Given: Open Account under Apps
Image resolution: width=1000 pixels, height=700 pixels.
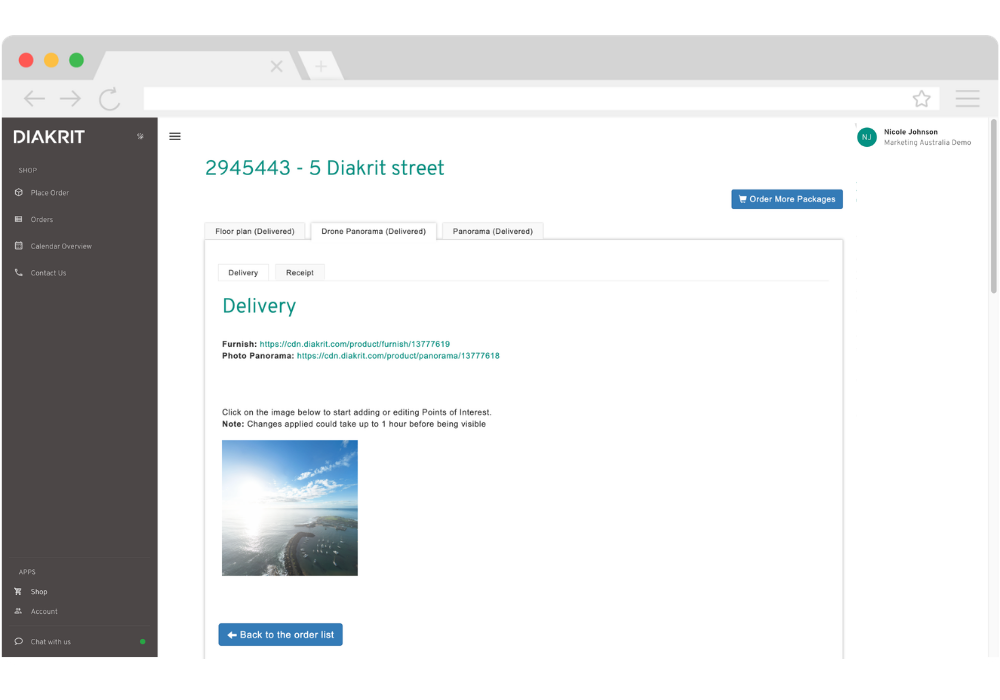Looking at the screenshot, I should click(44, 611).
